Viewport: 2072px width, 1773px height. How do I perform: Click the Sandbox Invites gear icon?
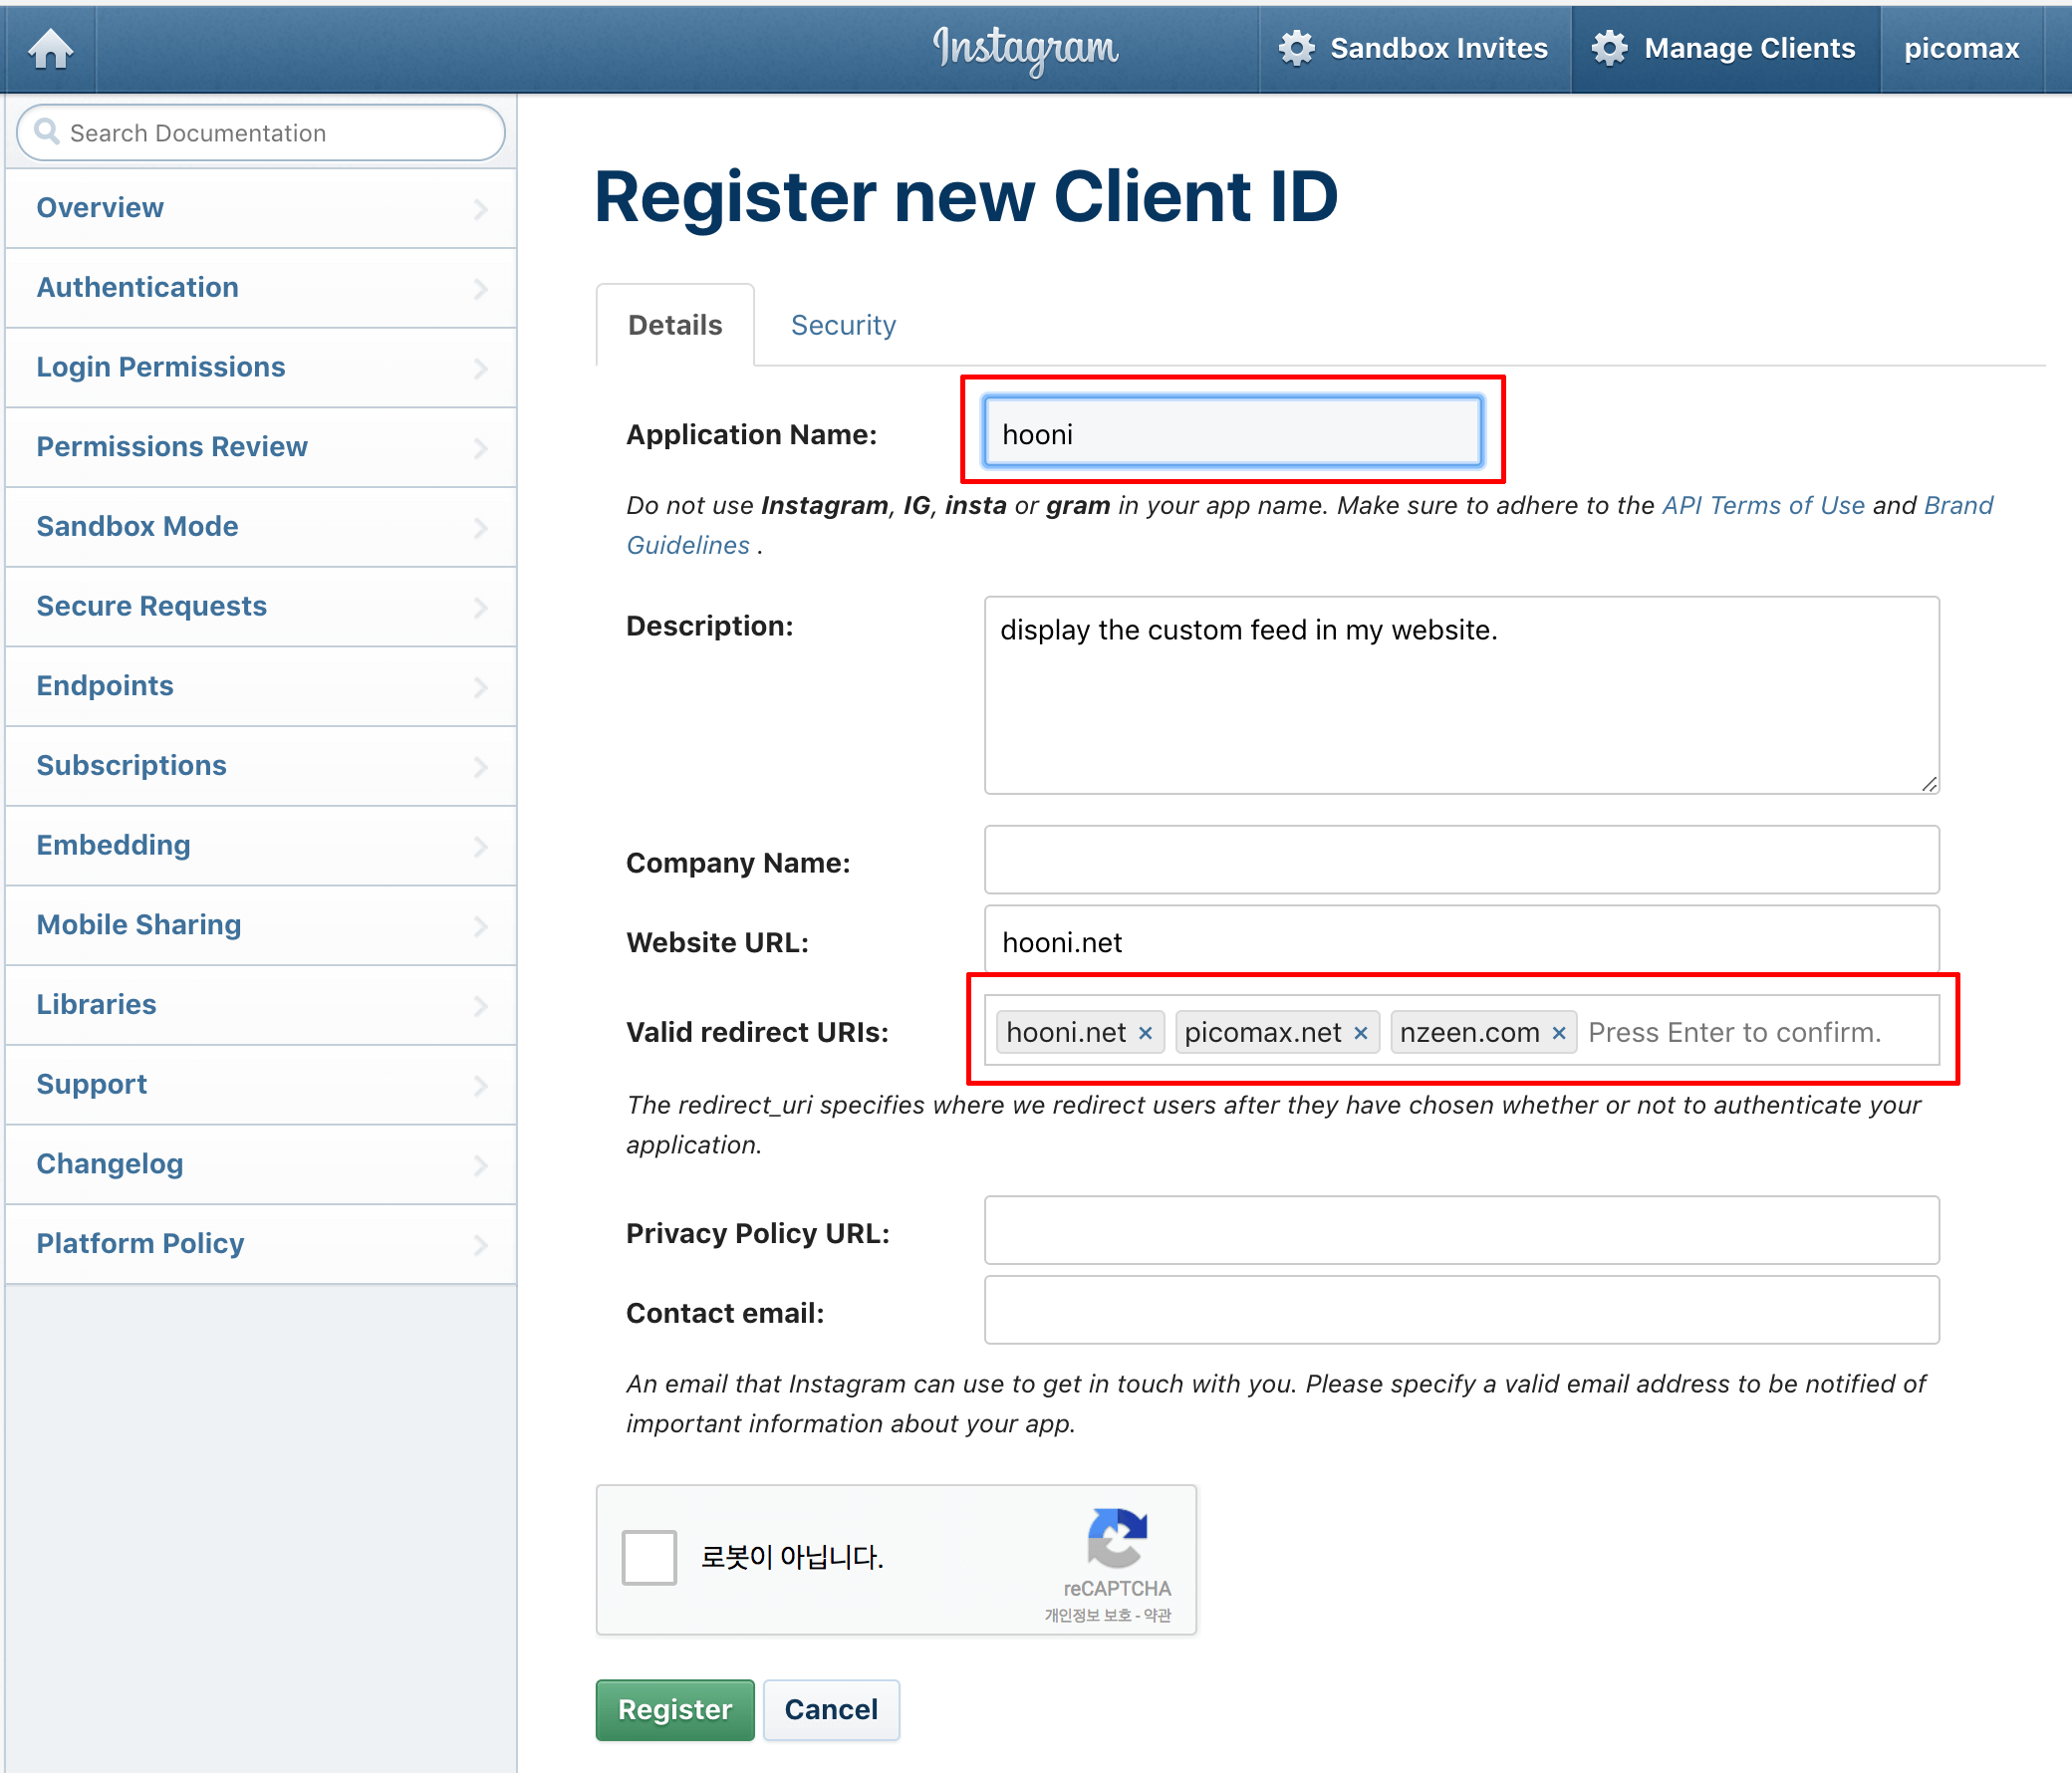pos(1296,48)
